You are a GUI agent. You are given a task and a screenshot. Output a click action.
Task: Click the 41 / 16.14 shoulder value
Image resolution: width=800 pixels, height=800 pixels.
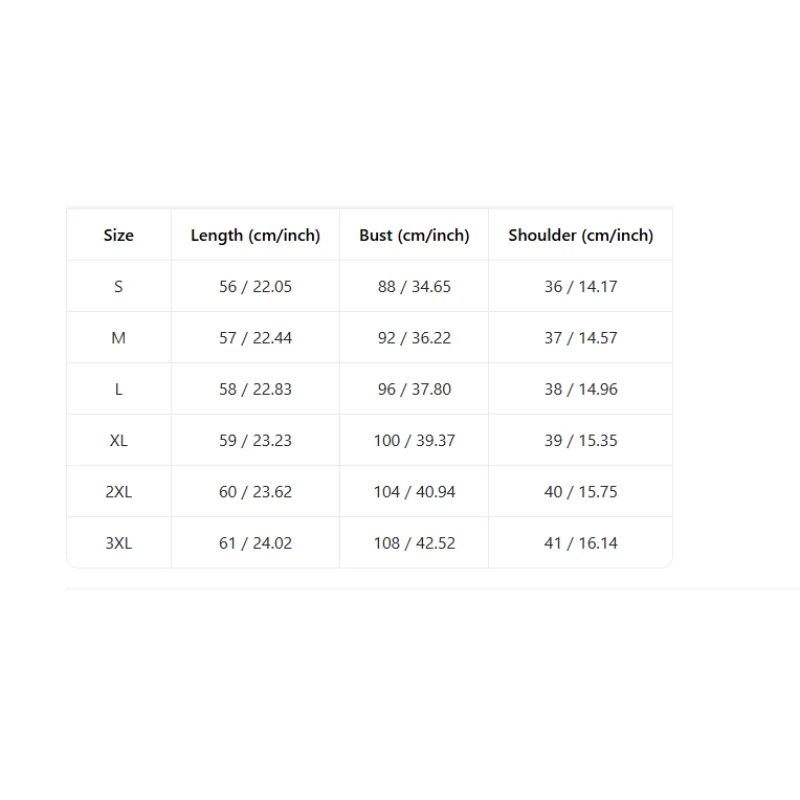pyautogui.click(x=581, y=543)
